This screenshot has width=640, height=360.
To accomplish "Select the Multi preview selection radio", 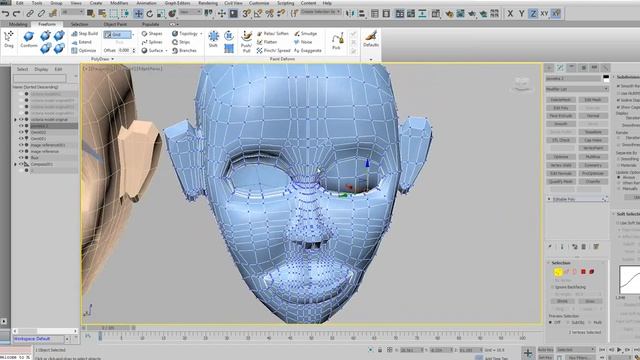I will 590,322.
